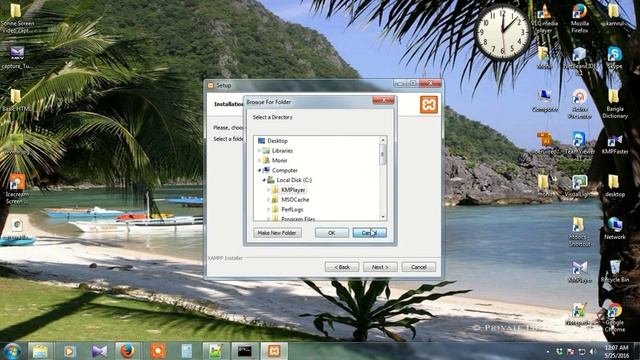Expand the KMPlayer folder node
The height and width of the screenshot is (360, 640).
[x=269, y=190]
